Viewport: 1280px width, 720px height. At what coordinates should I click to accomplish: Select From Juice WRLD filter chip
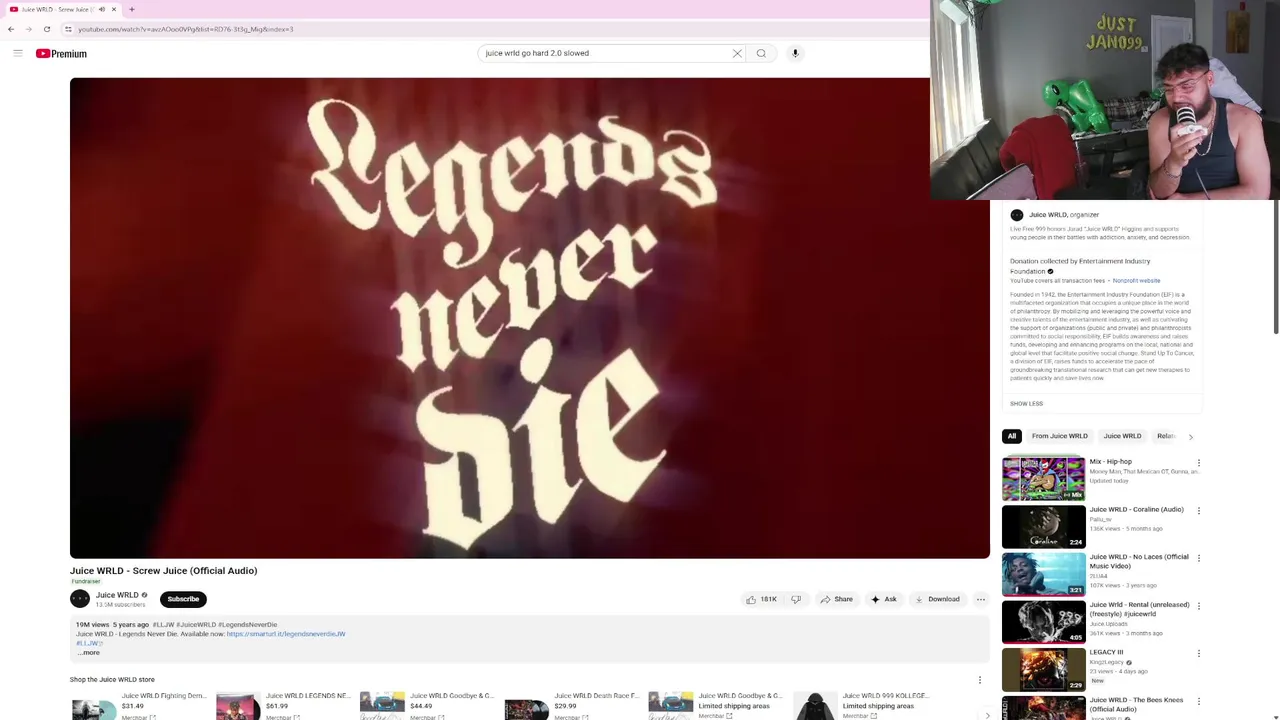coord(1059,436)
